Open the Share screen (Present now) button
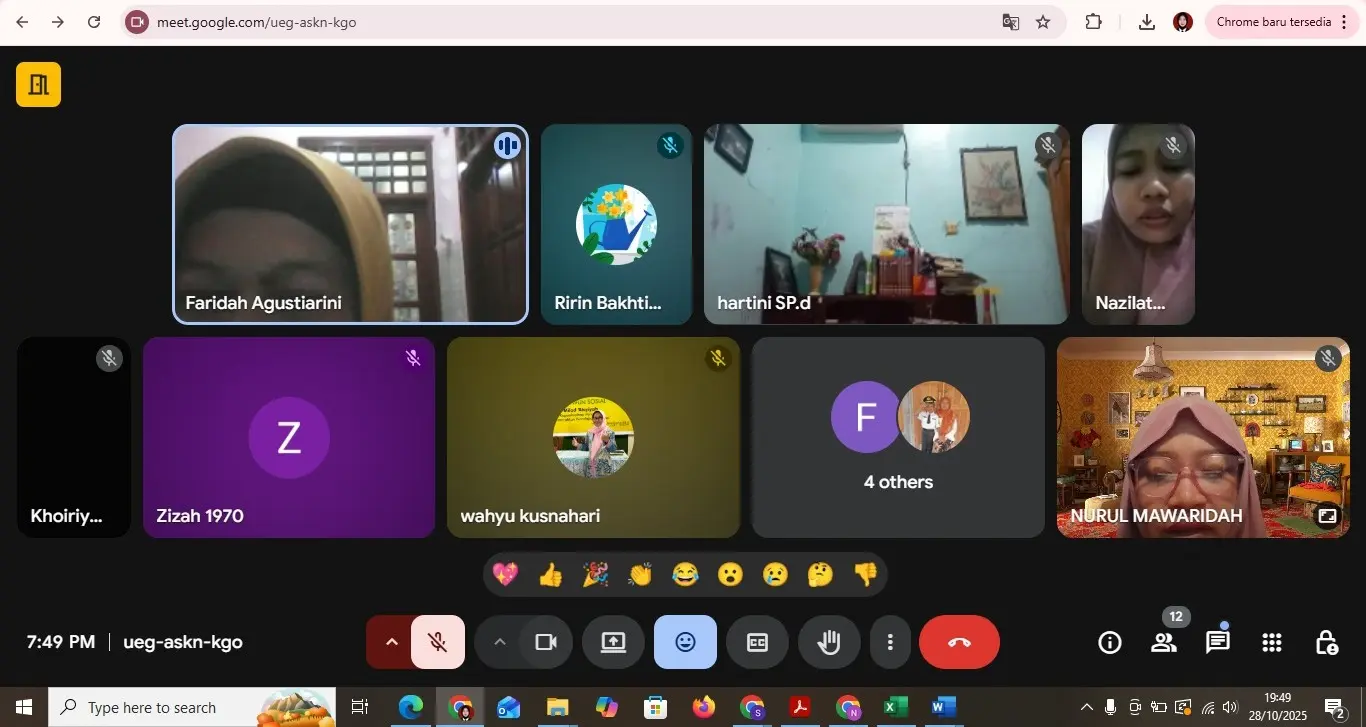Viewport: 1366px width, 727px height. tap(613, 642)
